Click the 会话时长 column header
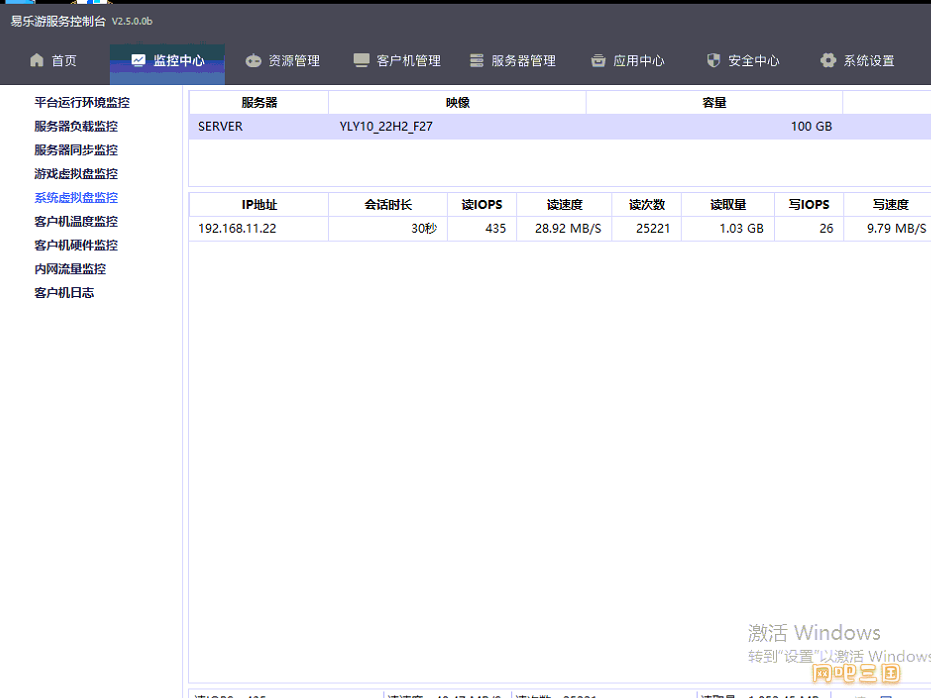The width and height of the screenshot is (931, 698). pos(388,205)
